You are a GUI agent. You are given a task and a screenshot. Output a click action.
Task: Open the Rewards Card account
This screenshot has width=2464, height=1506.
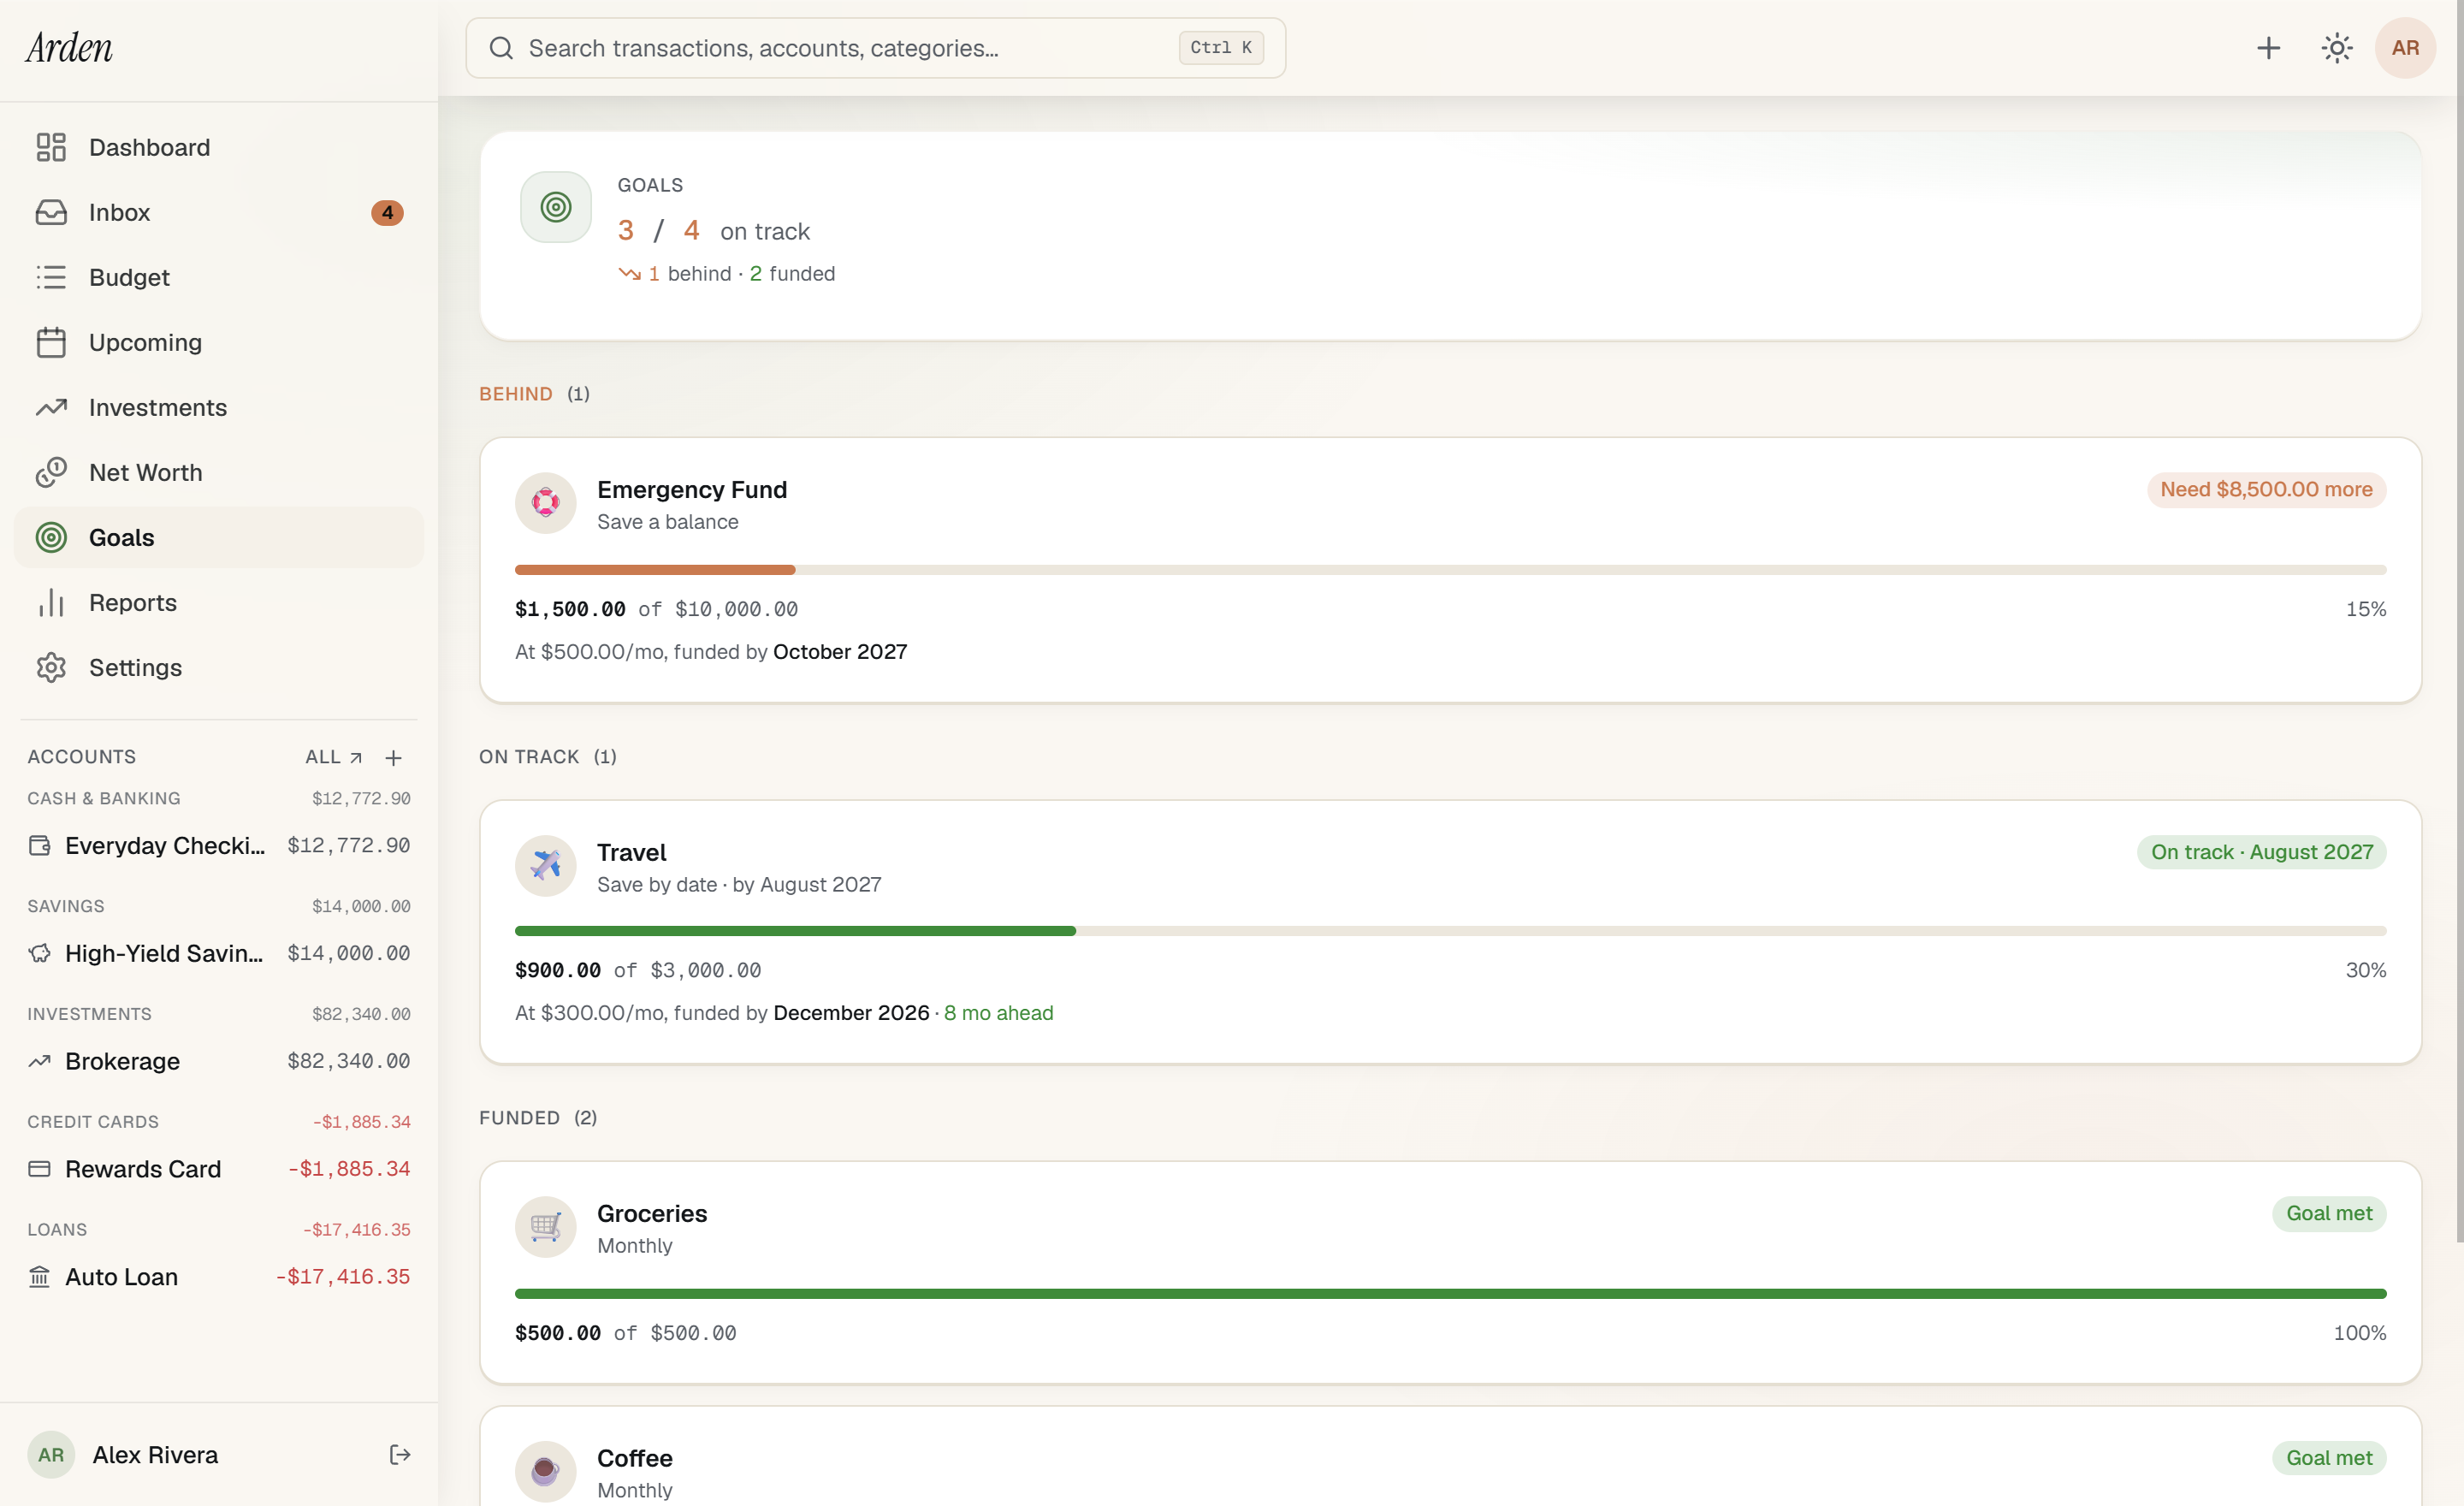[219, 1169]
